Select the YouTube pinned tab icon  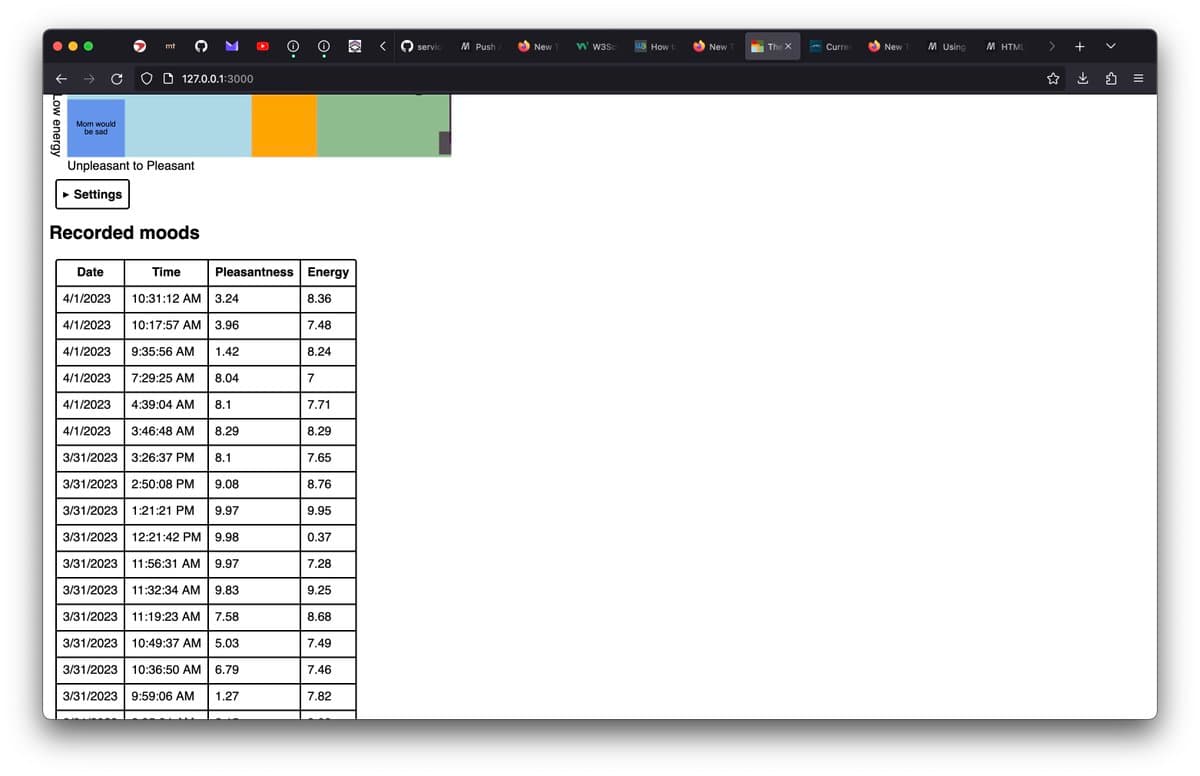click(x=262, y=46)
